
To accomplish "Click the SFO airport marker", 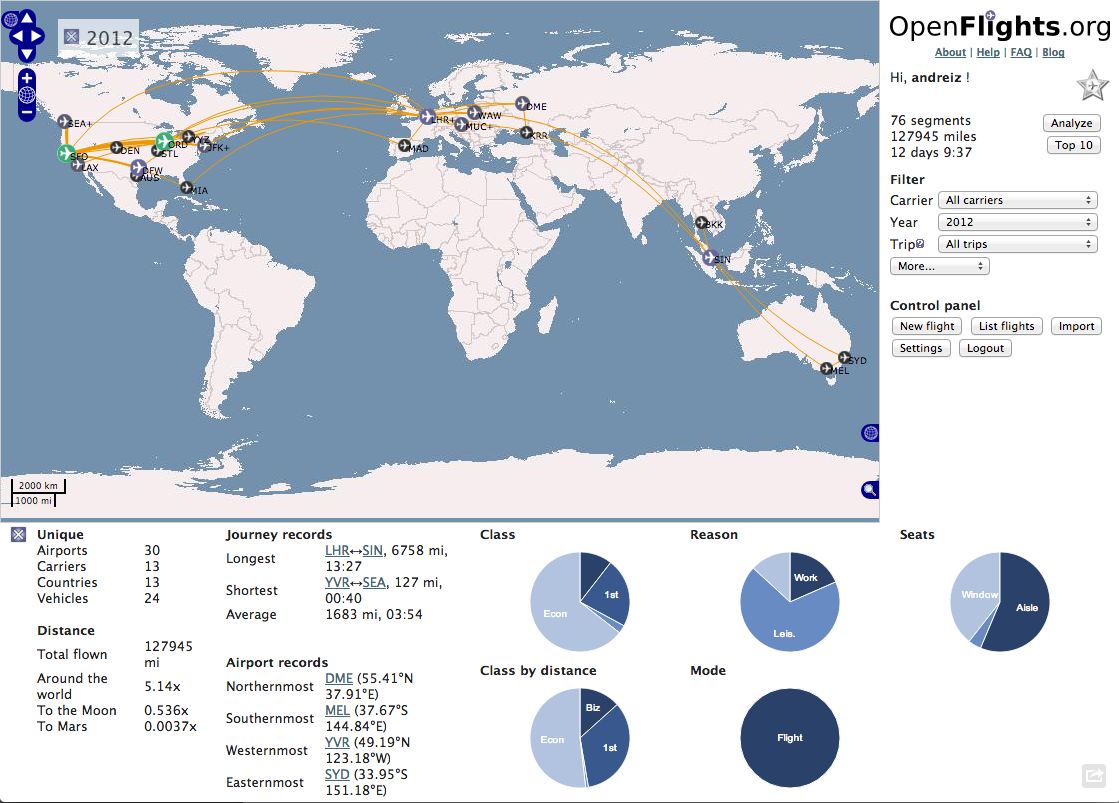I will pyautogui.click(x=66, y=153).
